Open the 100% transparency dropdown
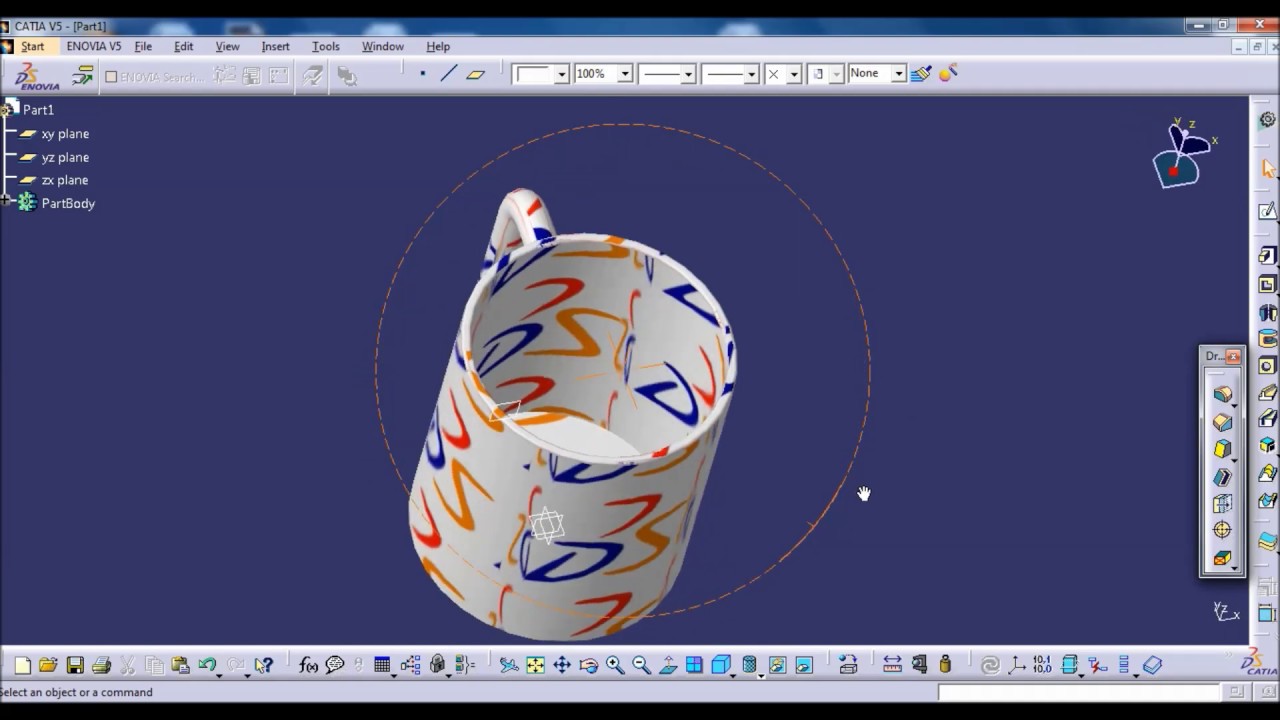 click(x=625, y=74)
